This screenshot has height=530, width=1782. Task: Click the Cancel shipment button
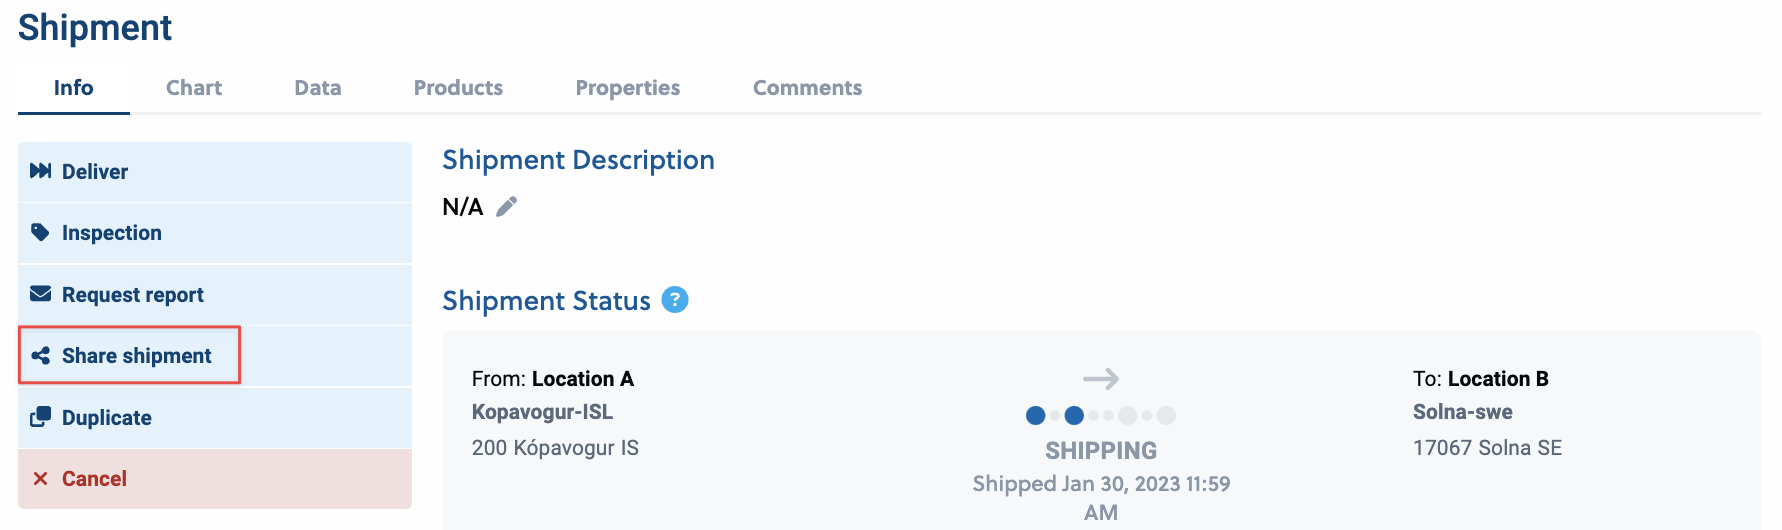215,479
